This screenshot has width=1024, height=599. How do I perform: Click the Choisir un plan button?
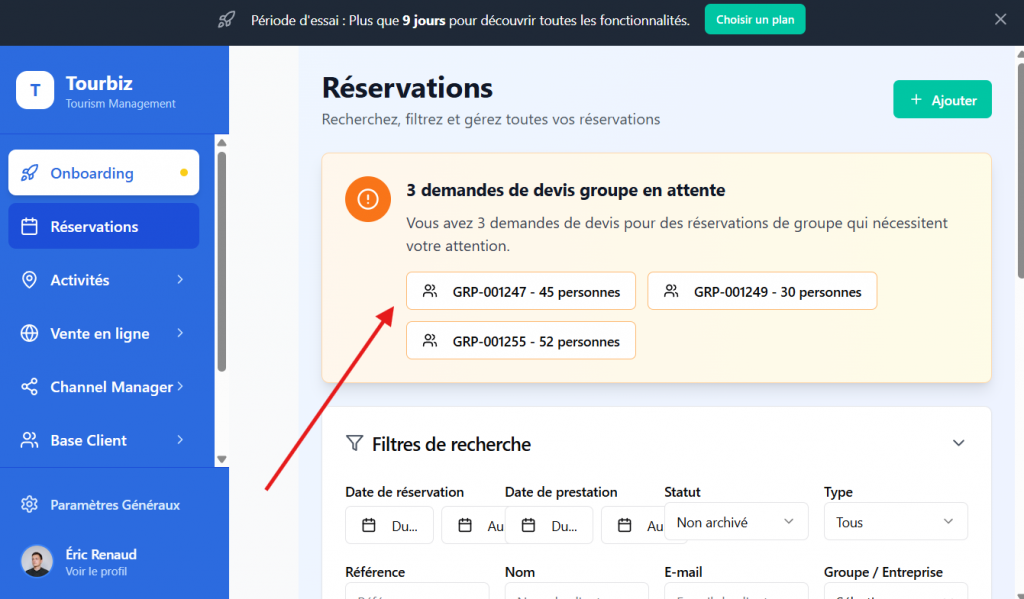pyautogui.click(x=754, y=20)
